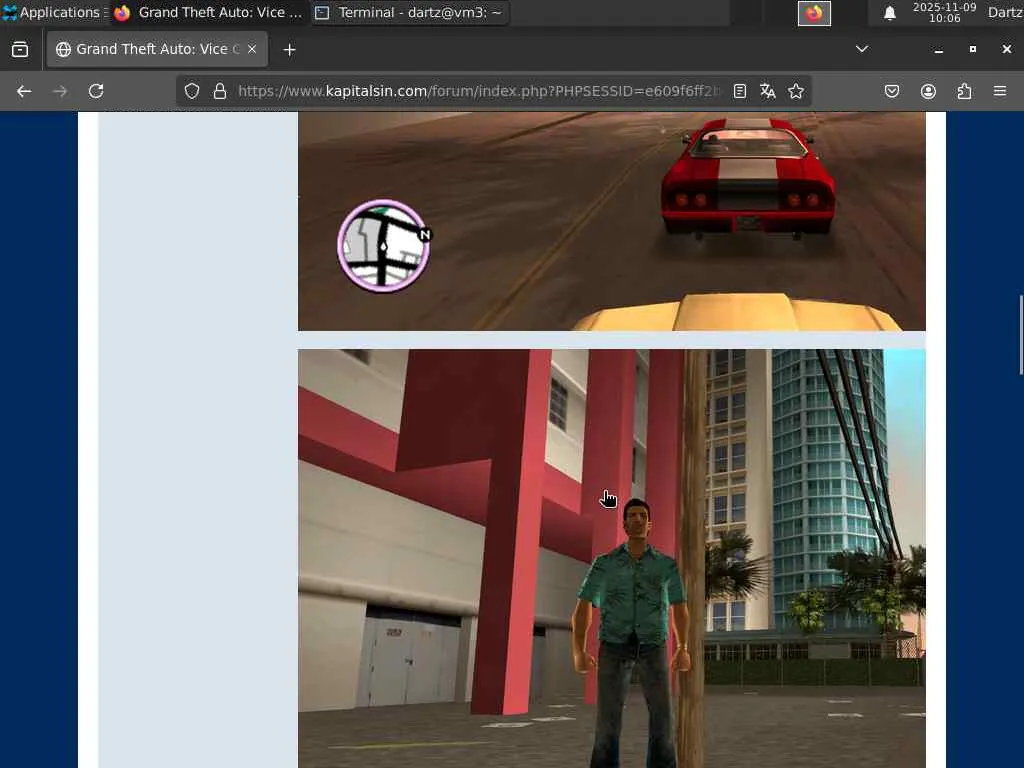Screen dimensions: 1024x768
Task: Close the Firefox window
Action: [1006, 50]
